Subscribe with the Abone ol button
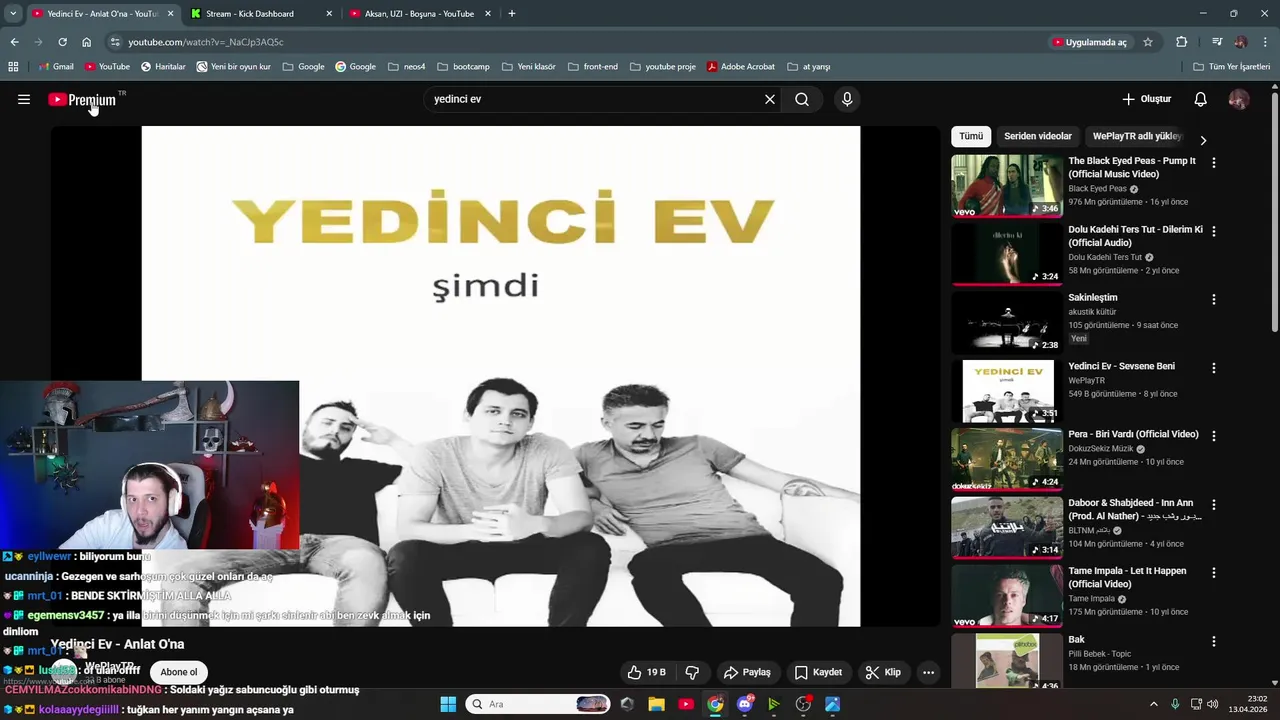 pos(179,672)
